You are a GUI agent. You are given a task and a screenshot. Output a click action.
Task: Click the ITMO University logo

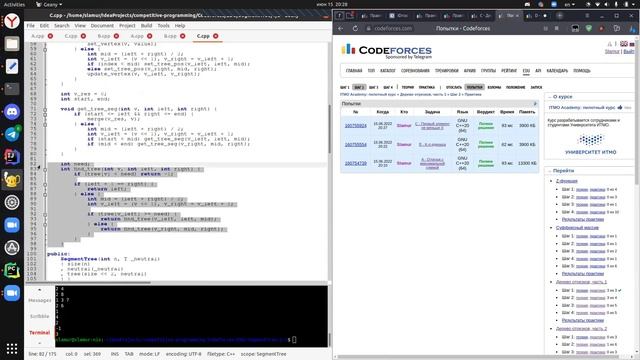tap(591, 145)
